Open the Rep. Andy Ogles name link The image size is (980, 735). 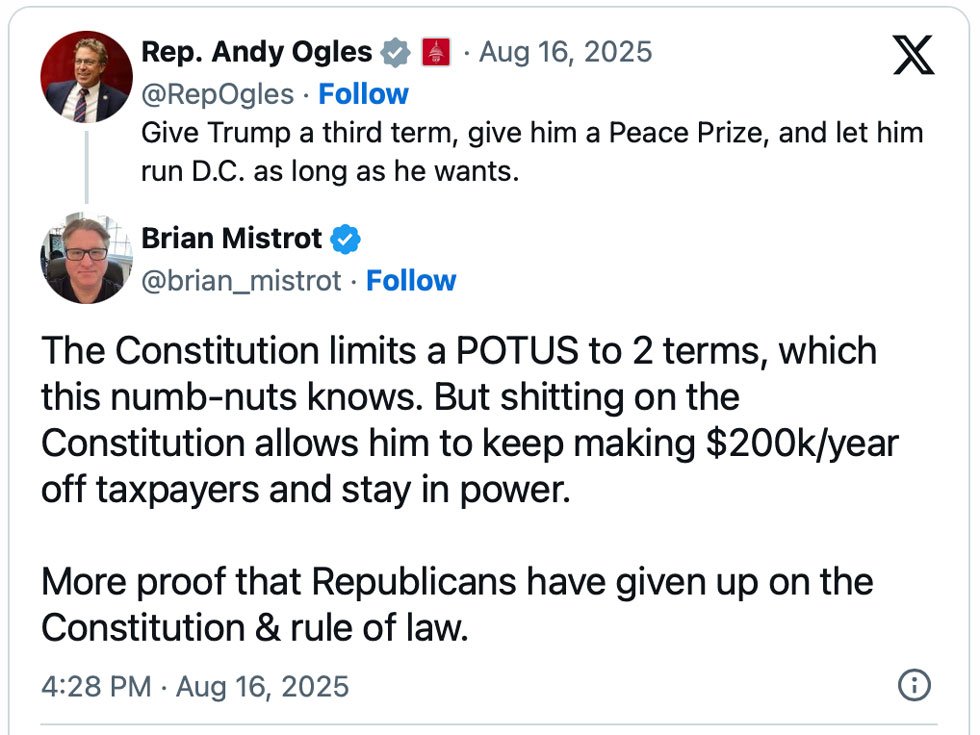[257, 52]
